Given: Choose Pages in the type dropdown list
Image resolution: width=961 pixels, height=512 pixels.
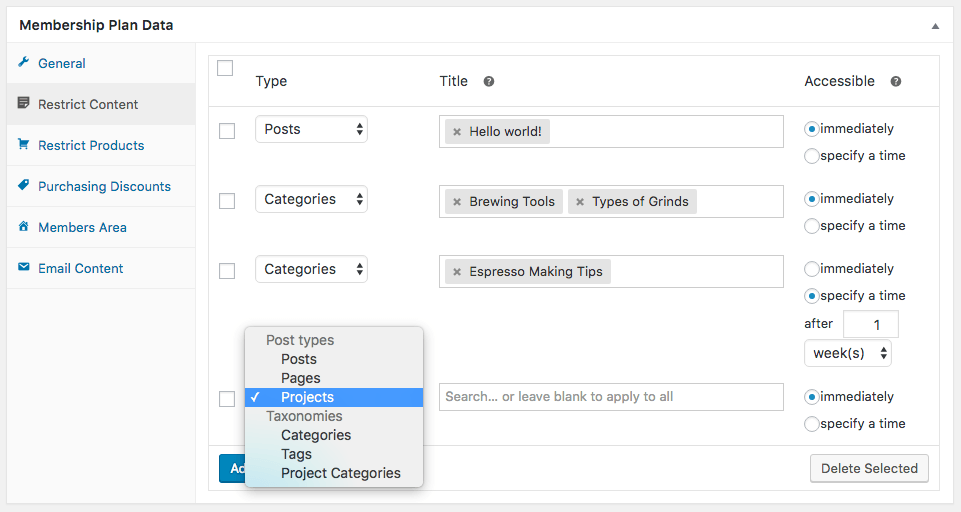Looking at the screenshot, I should pyautogui.click(x=300, y=378).
